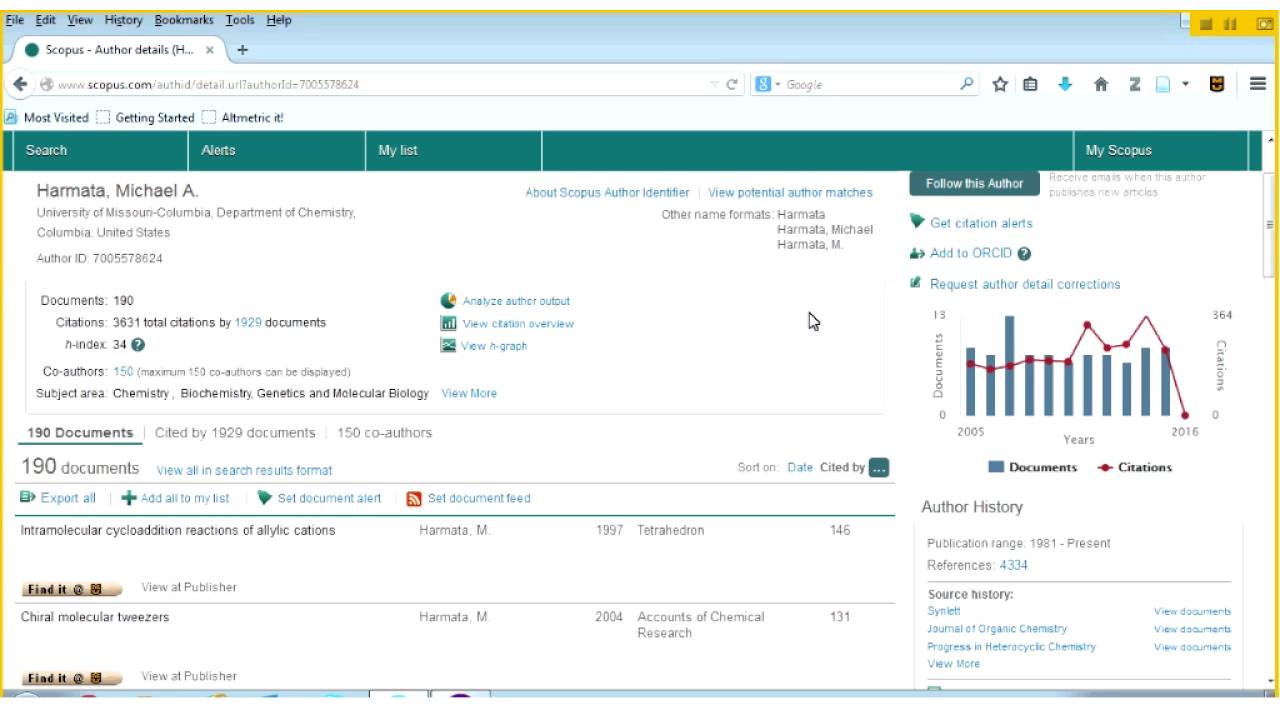Click Set document alert flag icon
The image size is (1280, 720).
click(264, 498)
